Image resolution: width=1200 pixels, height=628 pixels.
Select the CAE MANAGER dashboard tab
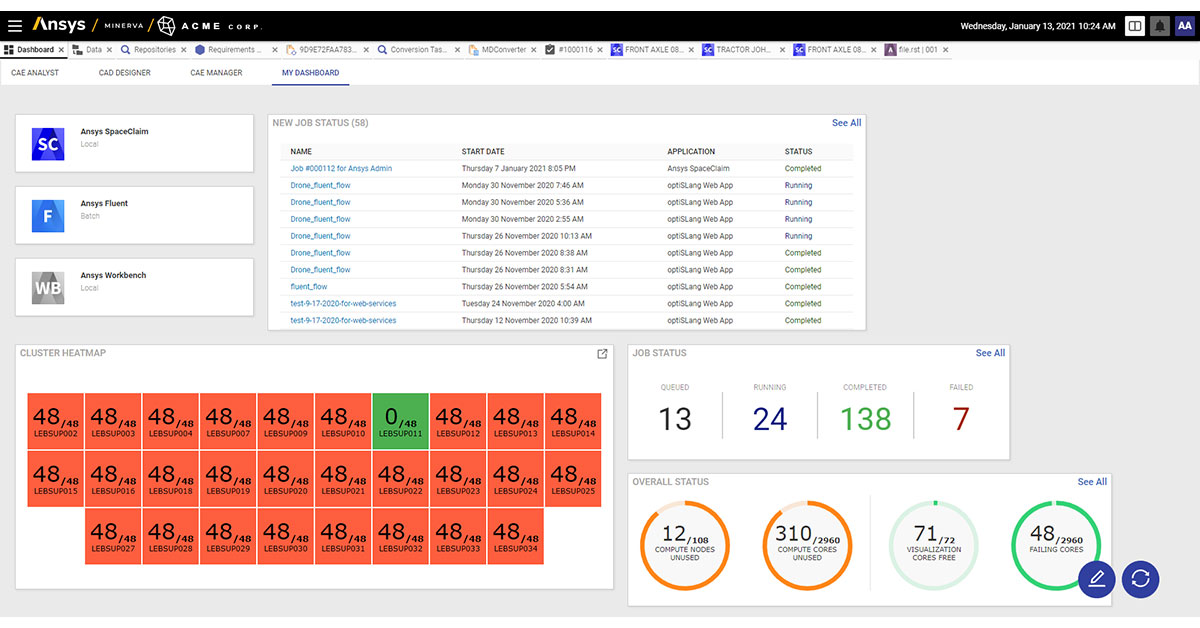[x=216, y=73]
